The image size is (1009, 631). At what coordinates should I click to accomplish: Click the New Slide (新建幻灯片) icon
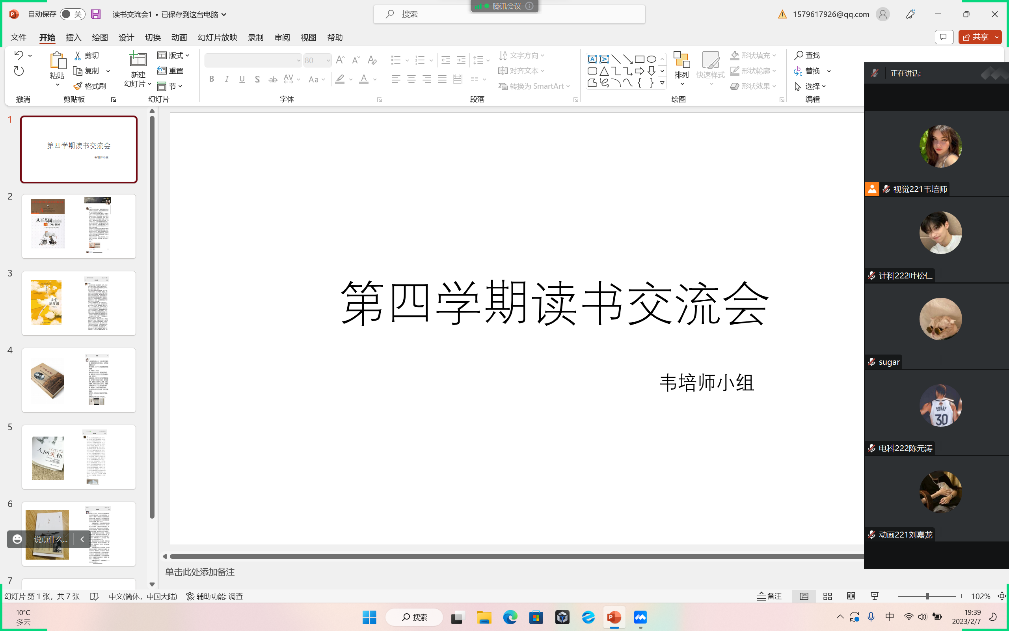(137, 59)
